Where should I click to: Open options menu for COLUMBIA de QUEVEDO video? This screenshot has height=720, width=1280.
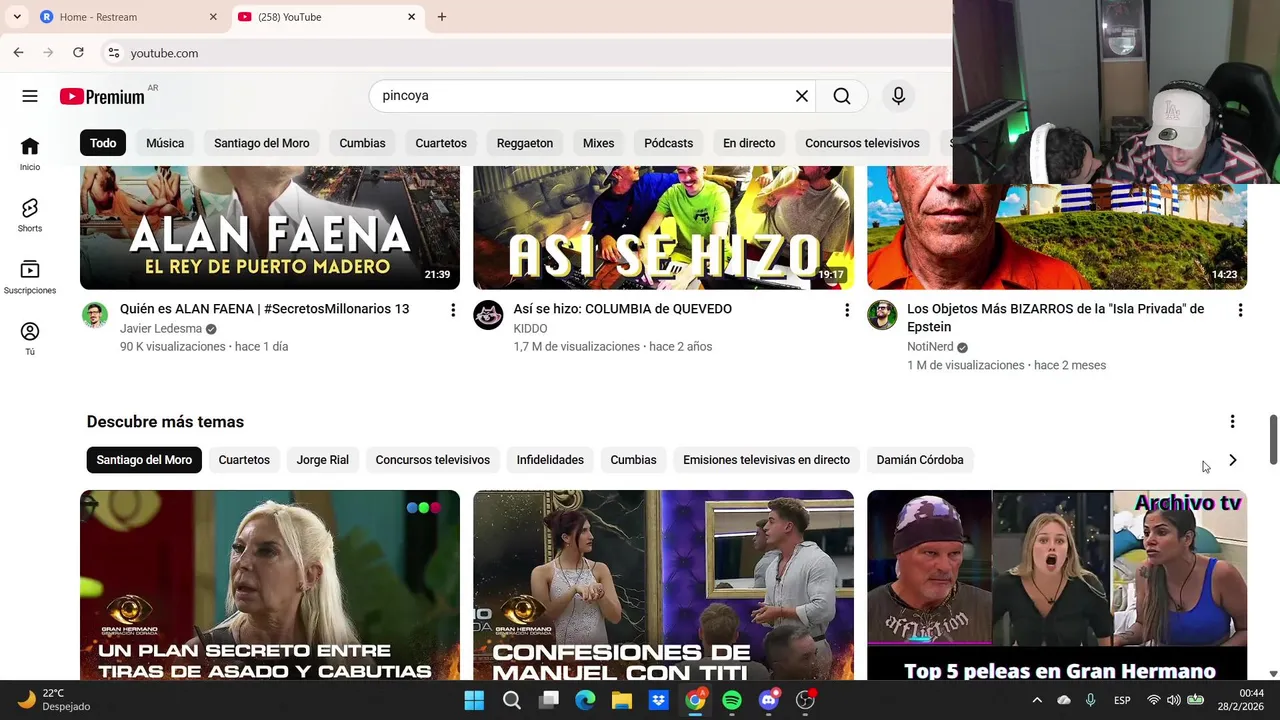(x=847, y=310)
